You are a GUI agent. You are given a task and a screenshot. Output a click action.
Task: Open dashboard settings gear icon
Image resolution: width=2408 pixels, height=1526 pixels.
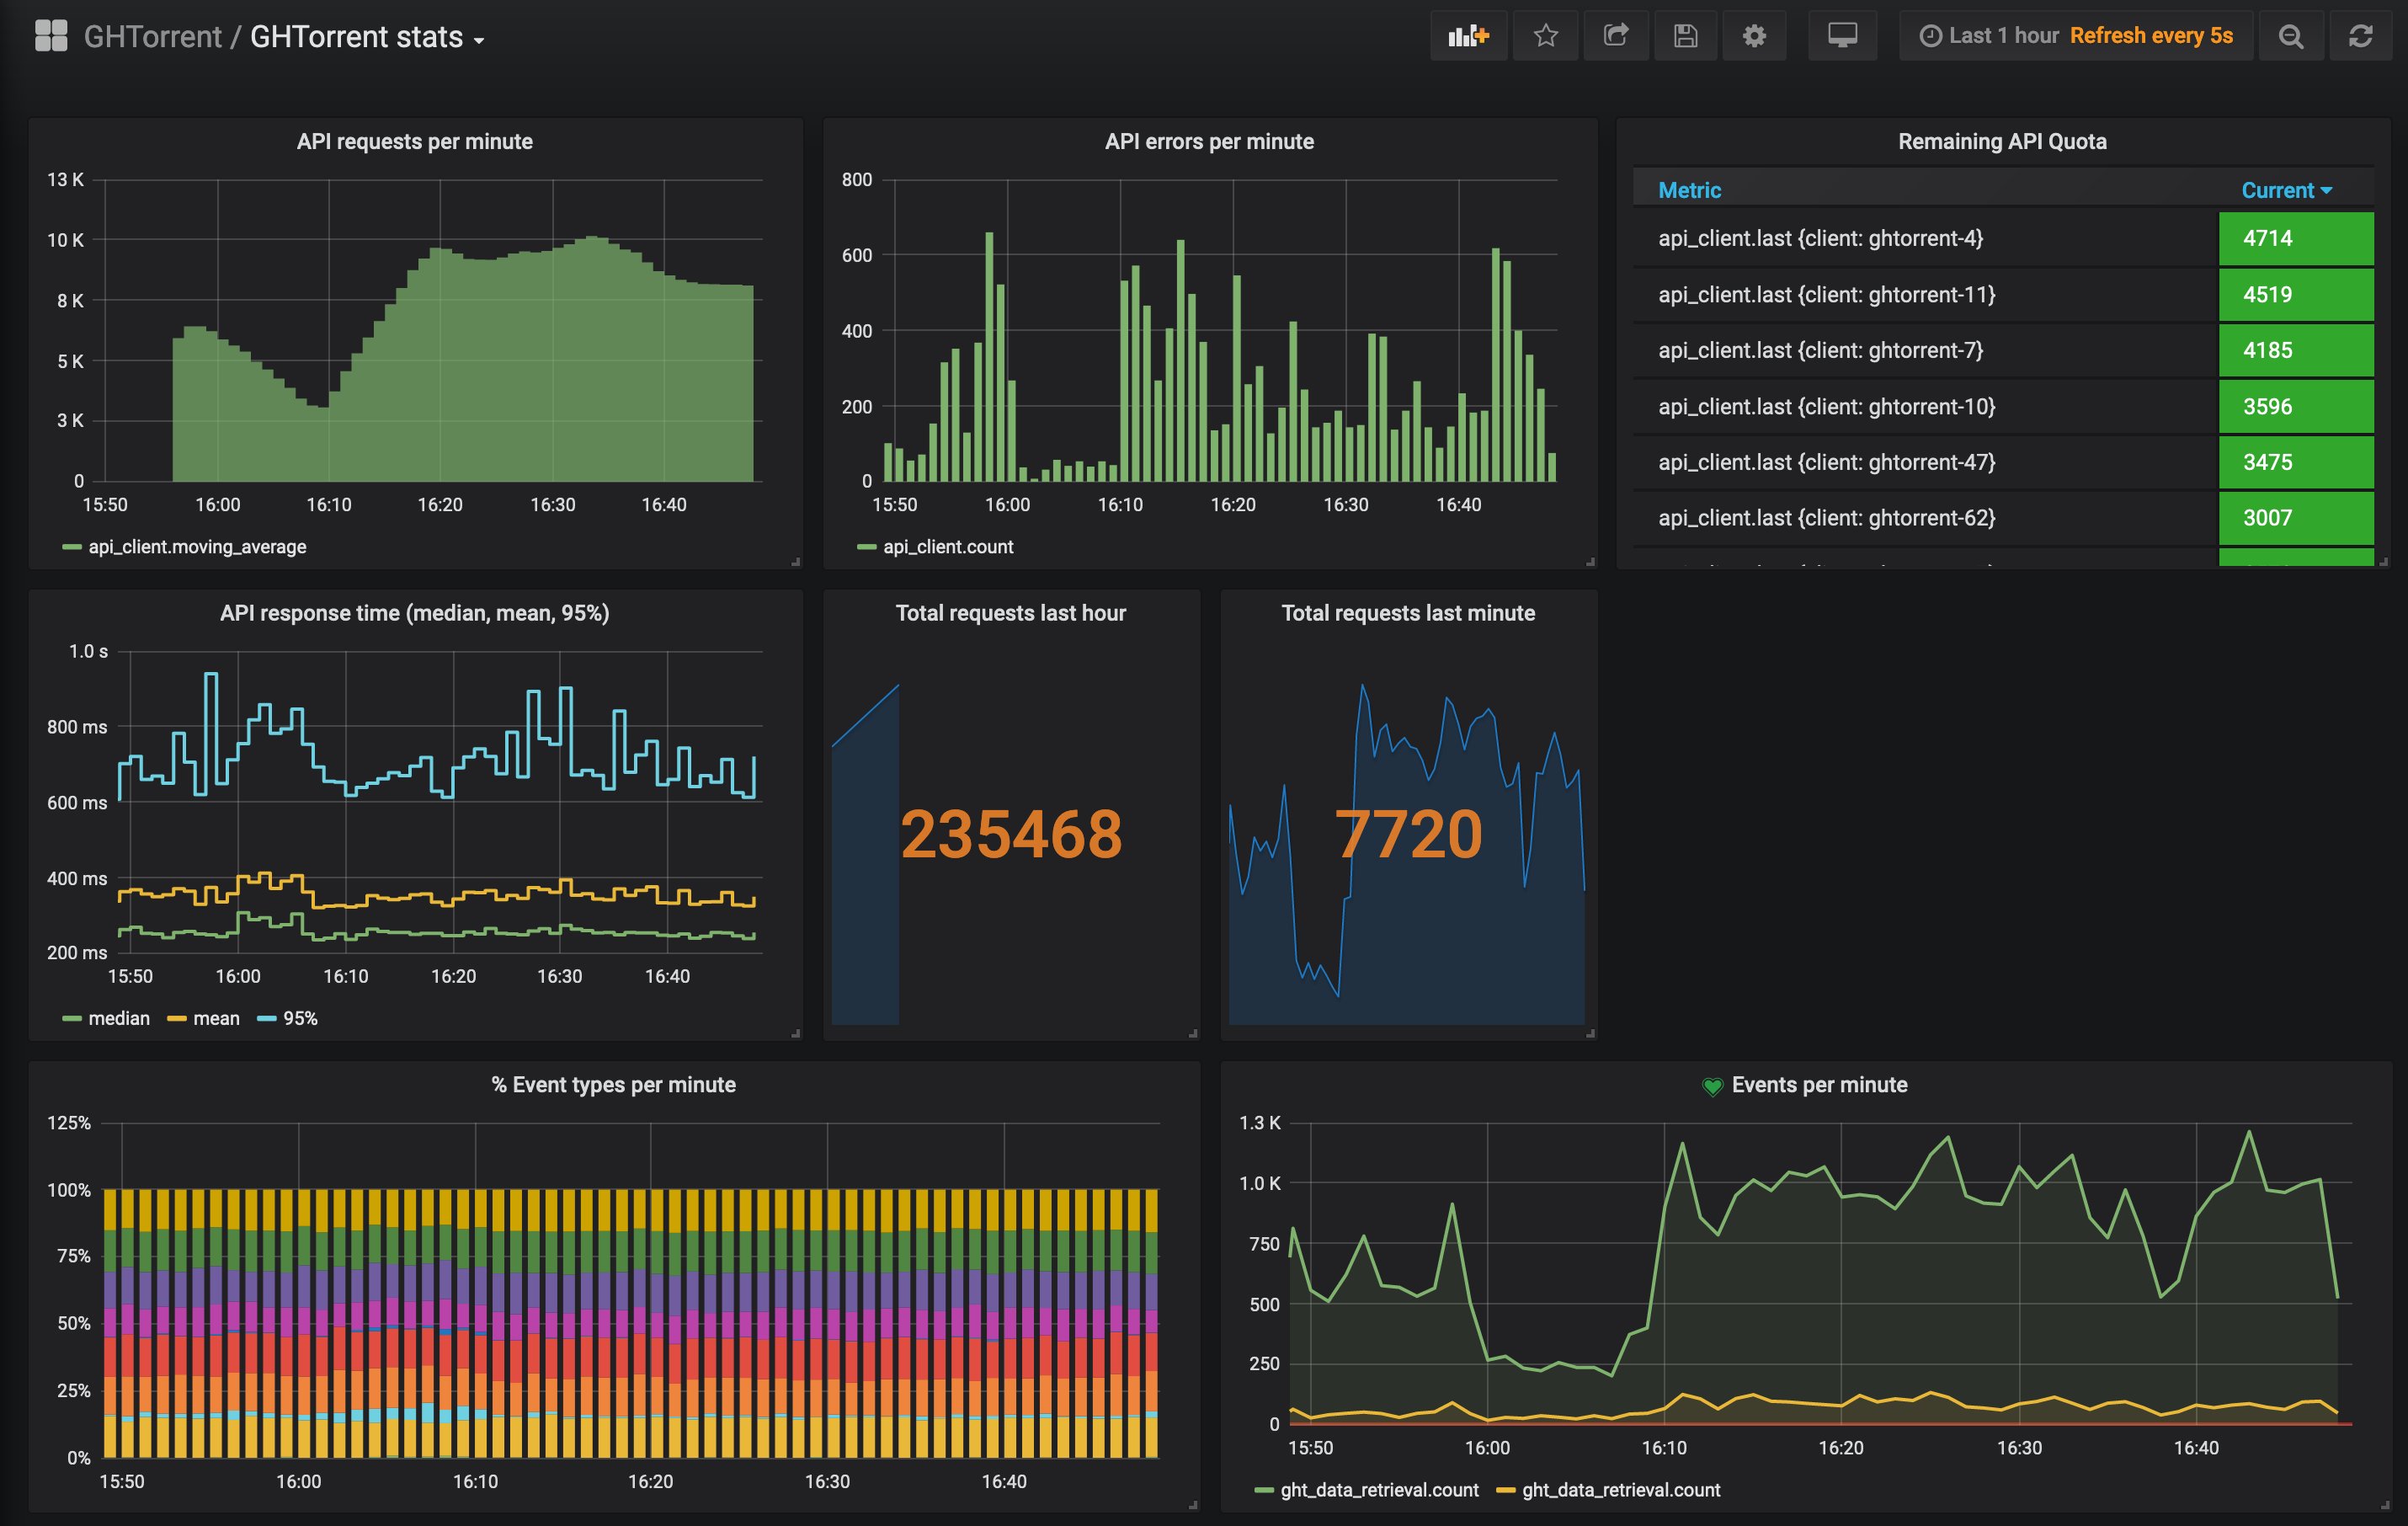click(1754, 36)
